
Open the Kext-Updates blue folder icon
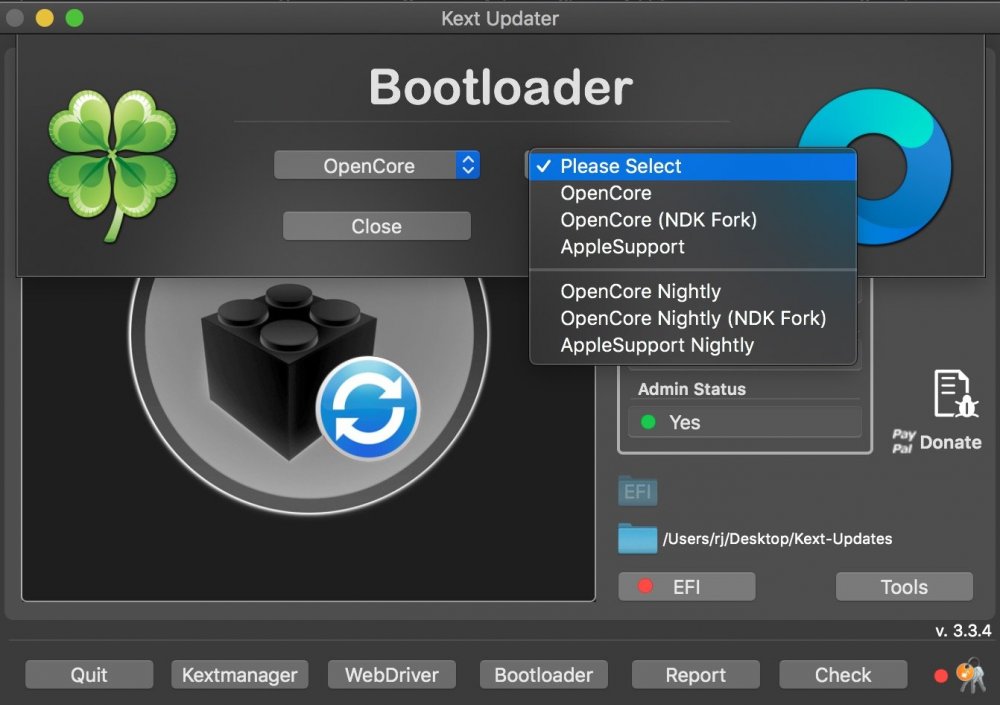tap(636, 538)
